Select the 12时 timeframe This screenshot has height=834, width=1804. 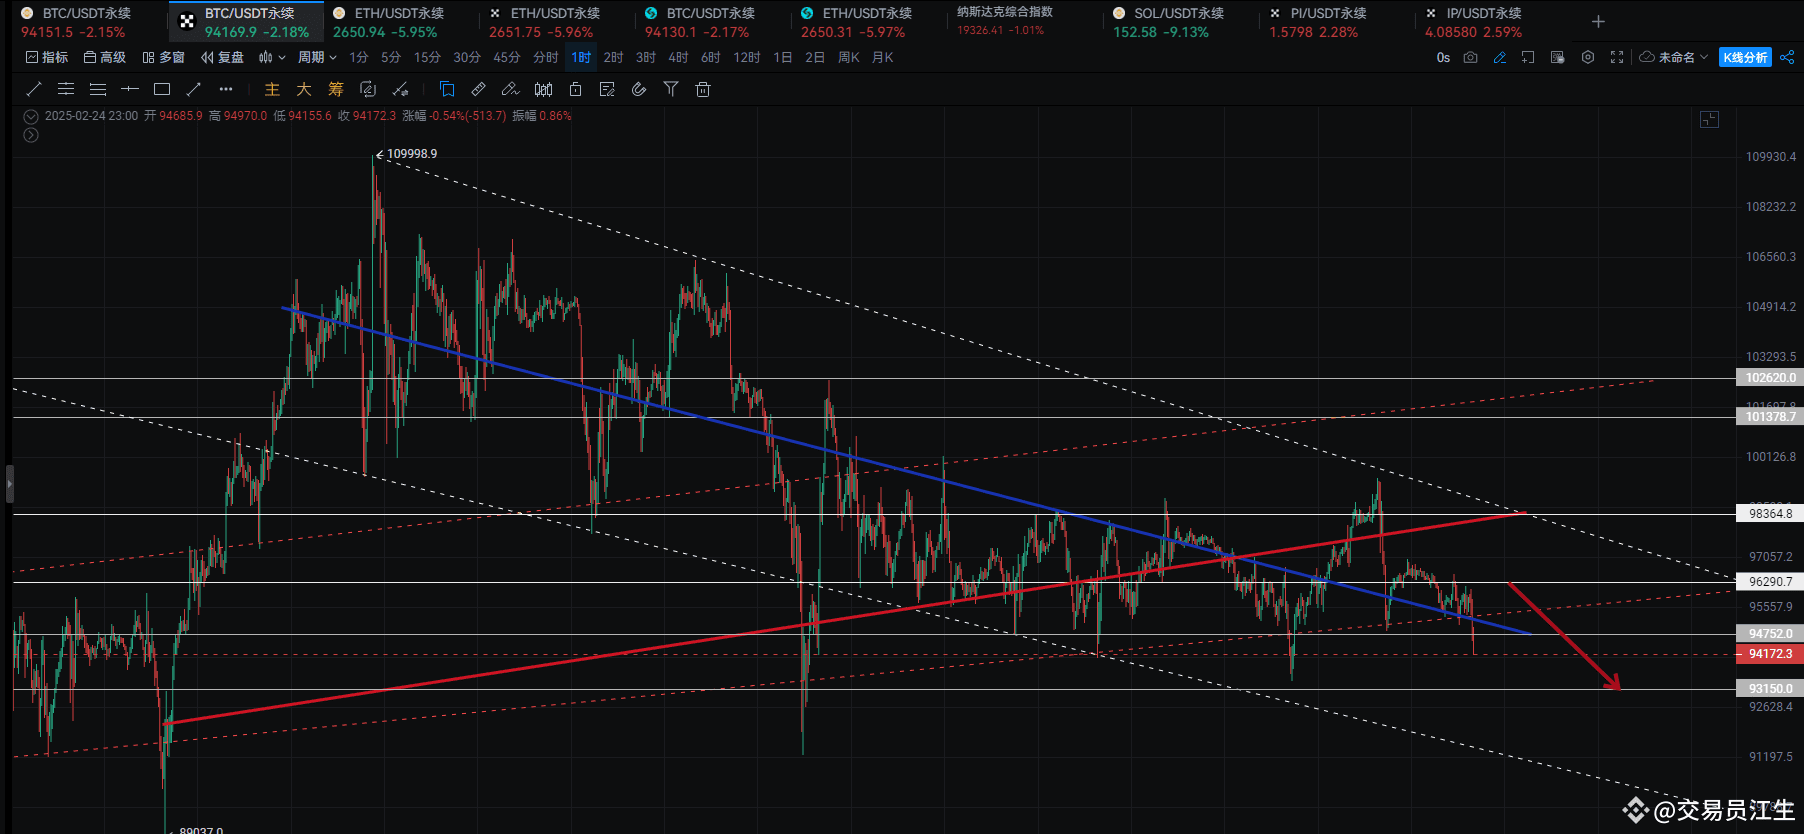[747, 57]
